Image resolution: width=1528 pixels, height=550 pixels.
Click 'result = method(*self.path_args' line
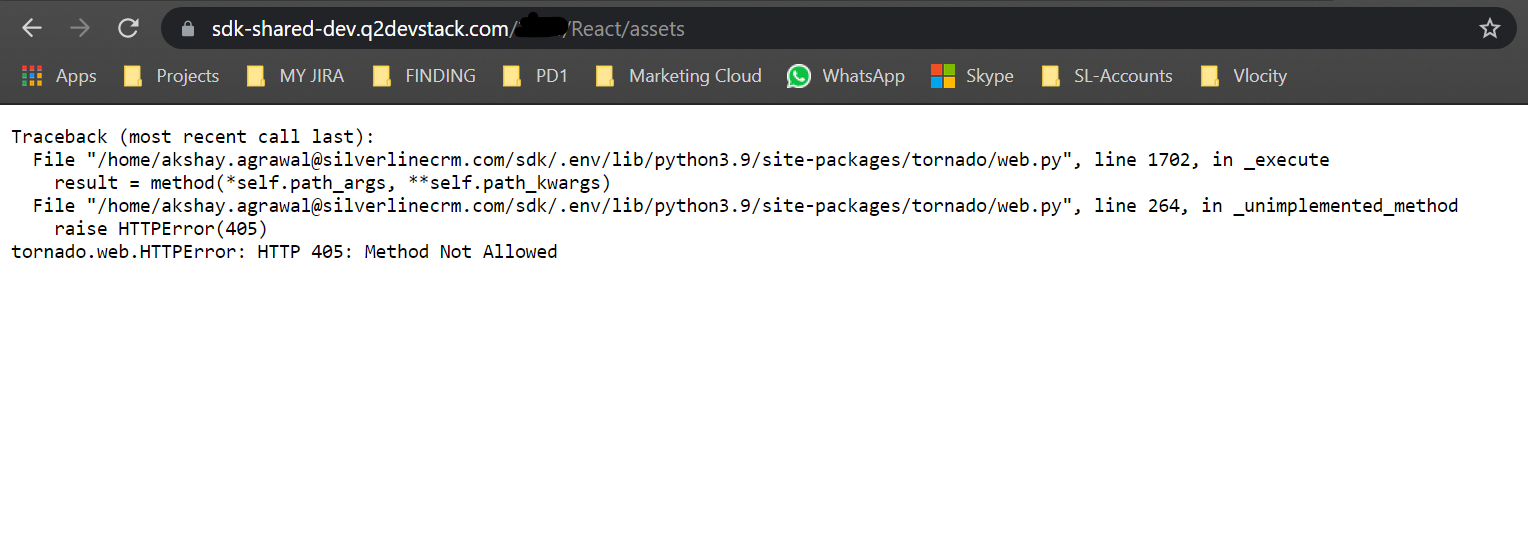(x=332, y=183)
